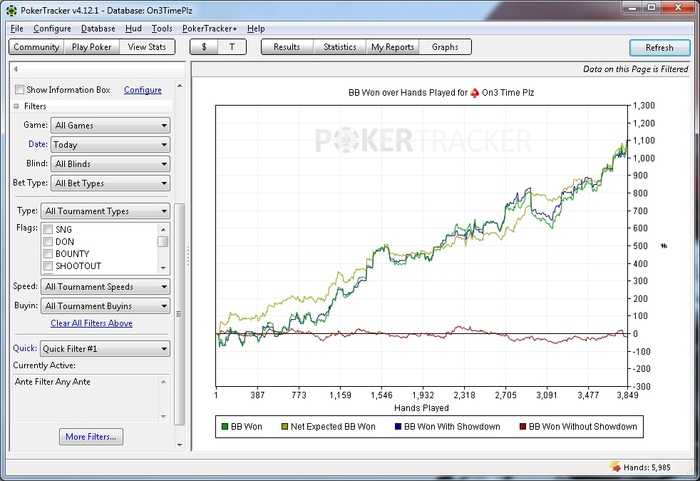Open the Hud menu
Viewport: 700px width, 481px height.
(x=133, y=29)
